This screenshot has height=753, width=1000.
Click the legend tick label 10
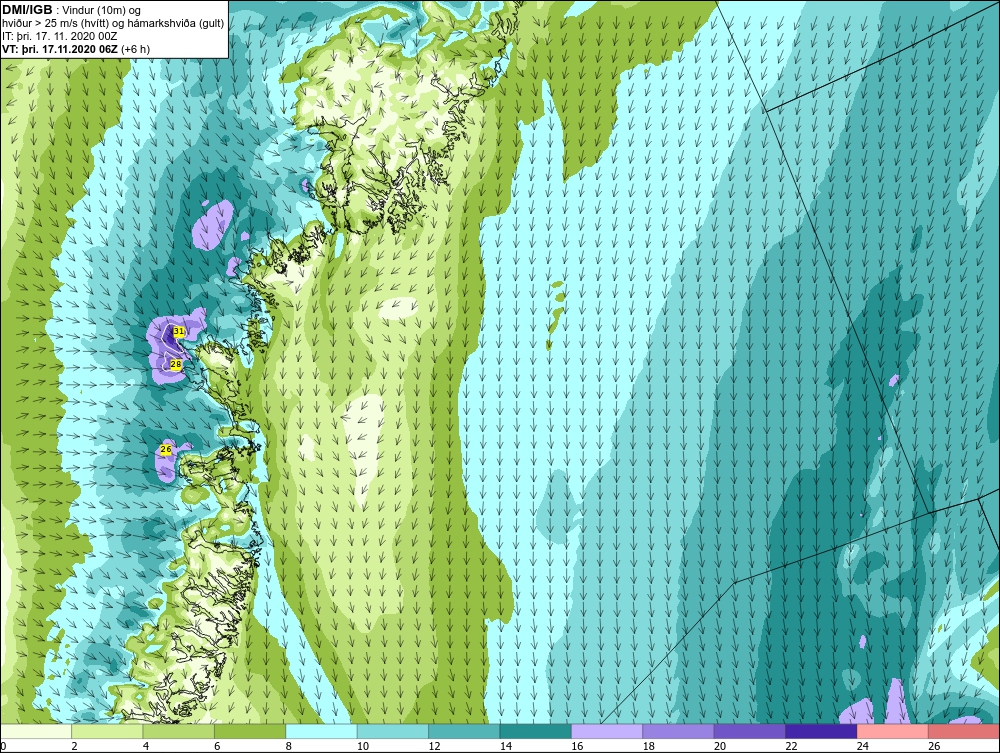pyautogui.click(x=363, y=746)
